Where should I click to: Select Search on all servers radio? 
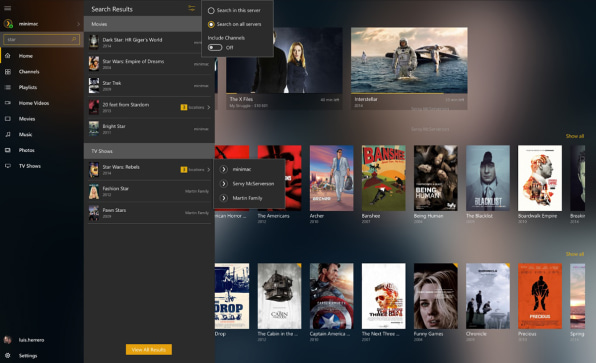pos(211,24)
